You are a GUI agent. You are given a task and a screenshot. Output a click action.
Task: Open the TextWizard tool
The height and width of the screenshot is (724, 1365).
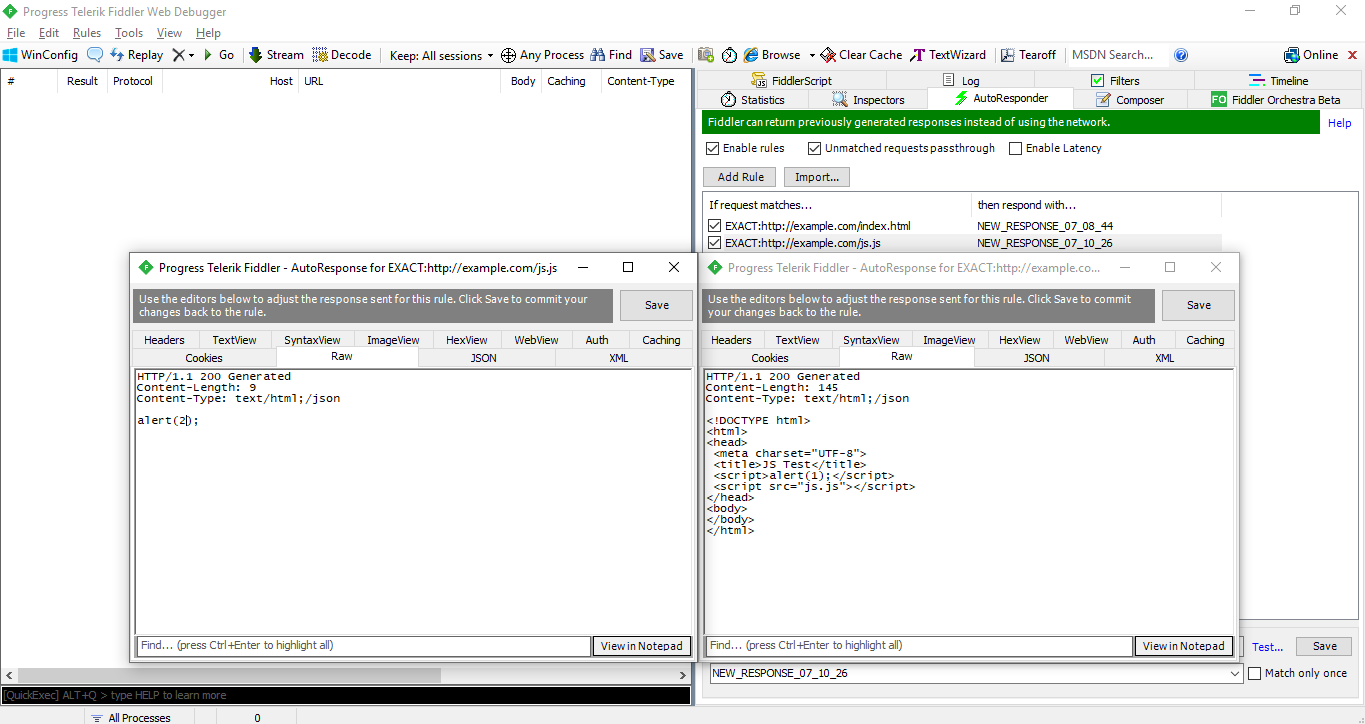pos(948,55)
